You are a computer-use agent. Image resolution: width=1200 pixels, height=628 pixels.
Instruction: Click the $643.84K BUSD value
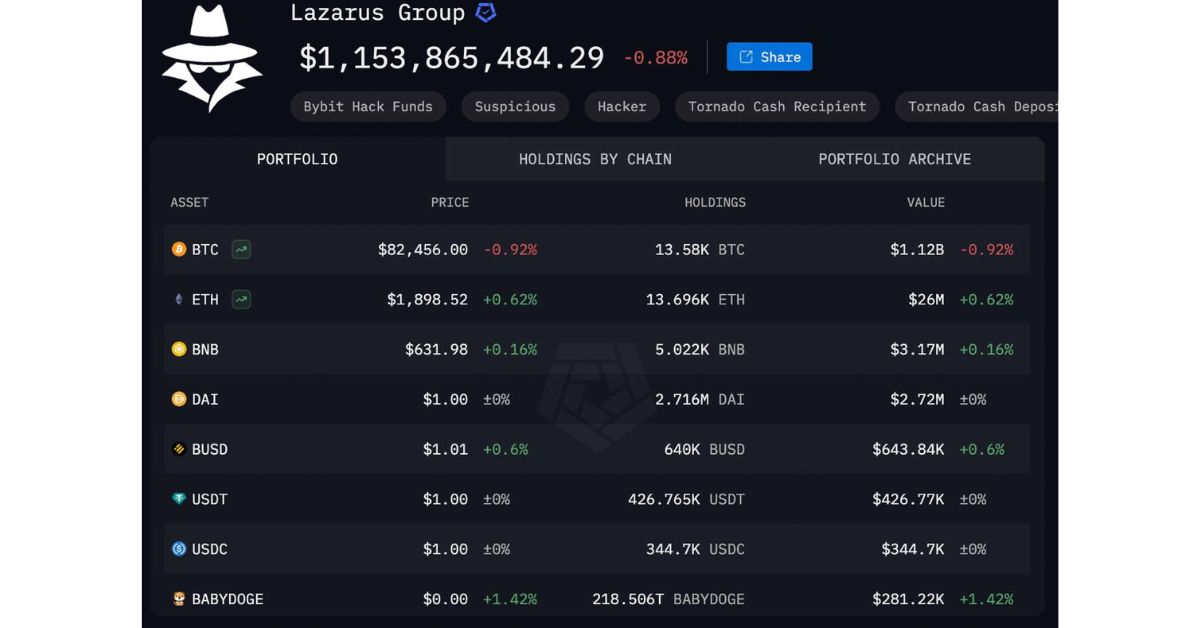pos(908,449)
